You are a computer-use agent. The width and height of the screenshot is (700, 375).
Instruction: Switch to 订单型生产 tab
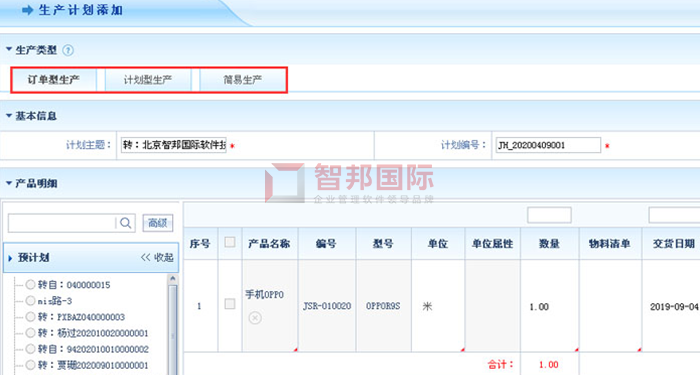point(54,80)
